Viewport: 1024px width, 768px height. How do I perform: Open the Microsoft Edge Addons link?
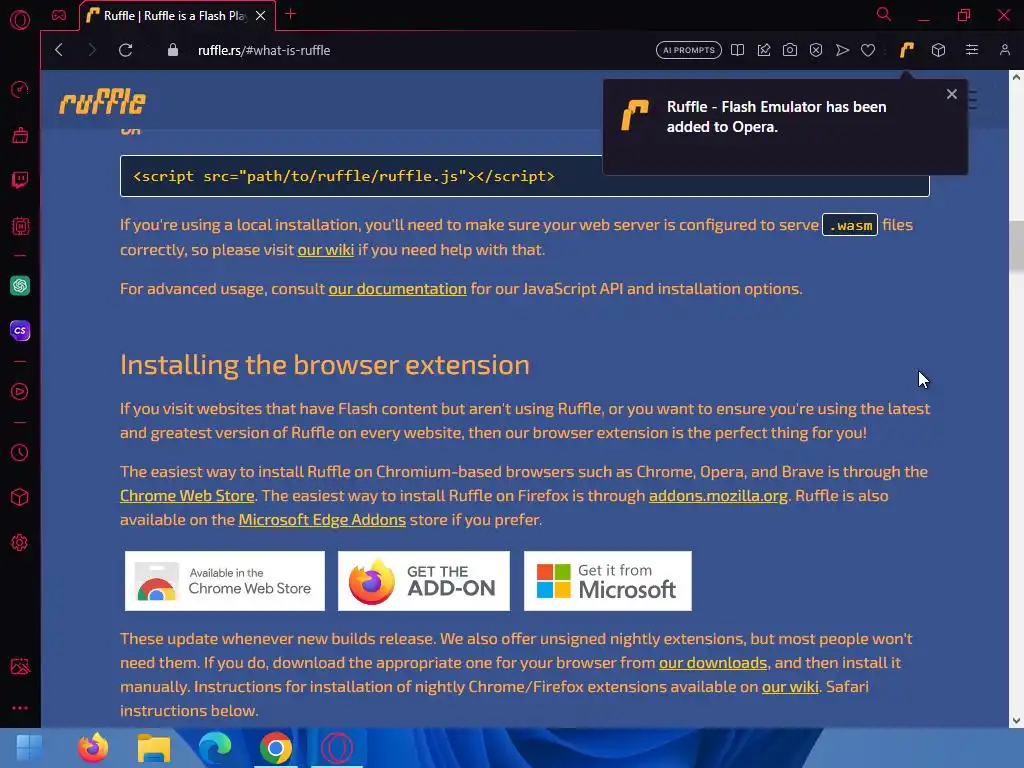pyautogui.click(x=322, y=520)
